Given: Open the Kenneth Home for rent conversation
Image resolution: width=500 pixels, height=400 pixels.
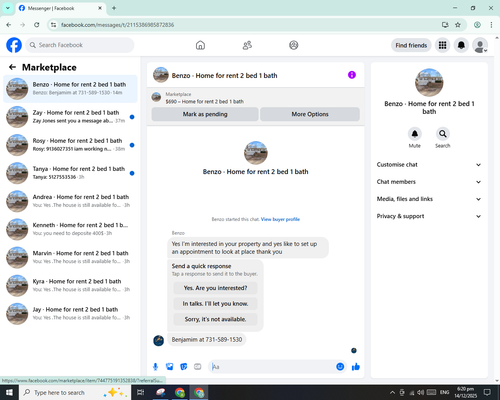Looking at the screenshot, I should pyautogui.click(x=70, y=229).
